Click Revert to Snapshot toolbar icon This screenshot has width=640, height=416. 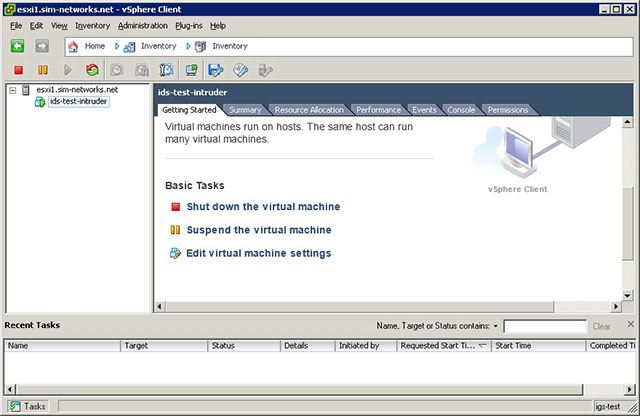pos(142,70)
